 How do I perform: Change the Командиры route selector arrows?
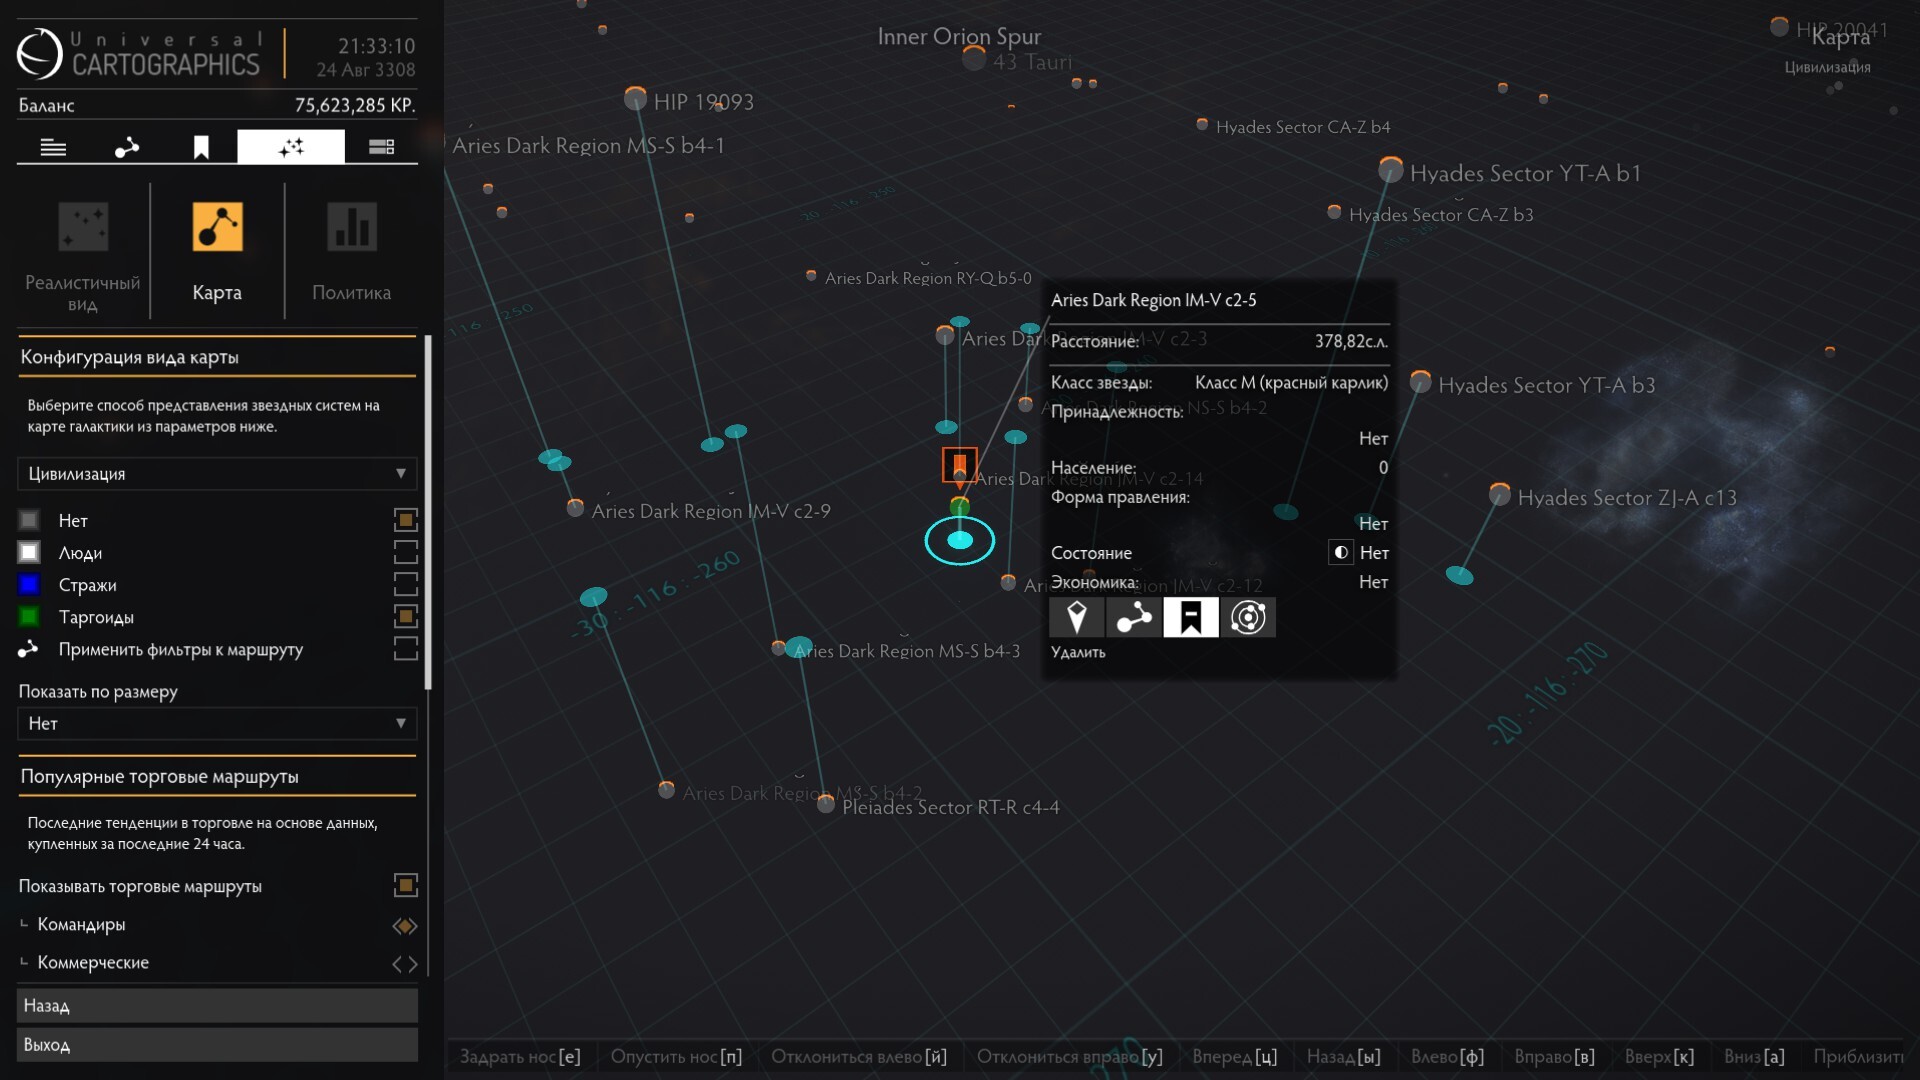point(404,926)
